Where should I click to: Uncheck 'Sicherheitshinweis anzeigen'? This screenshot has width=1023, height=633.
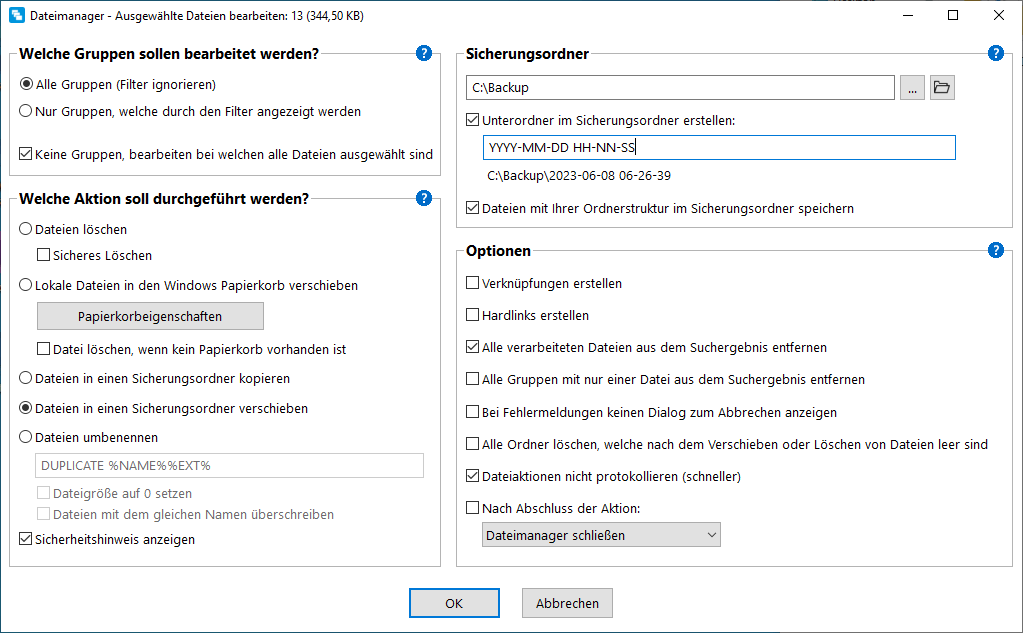pos(26,540)
